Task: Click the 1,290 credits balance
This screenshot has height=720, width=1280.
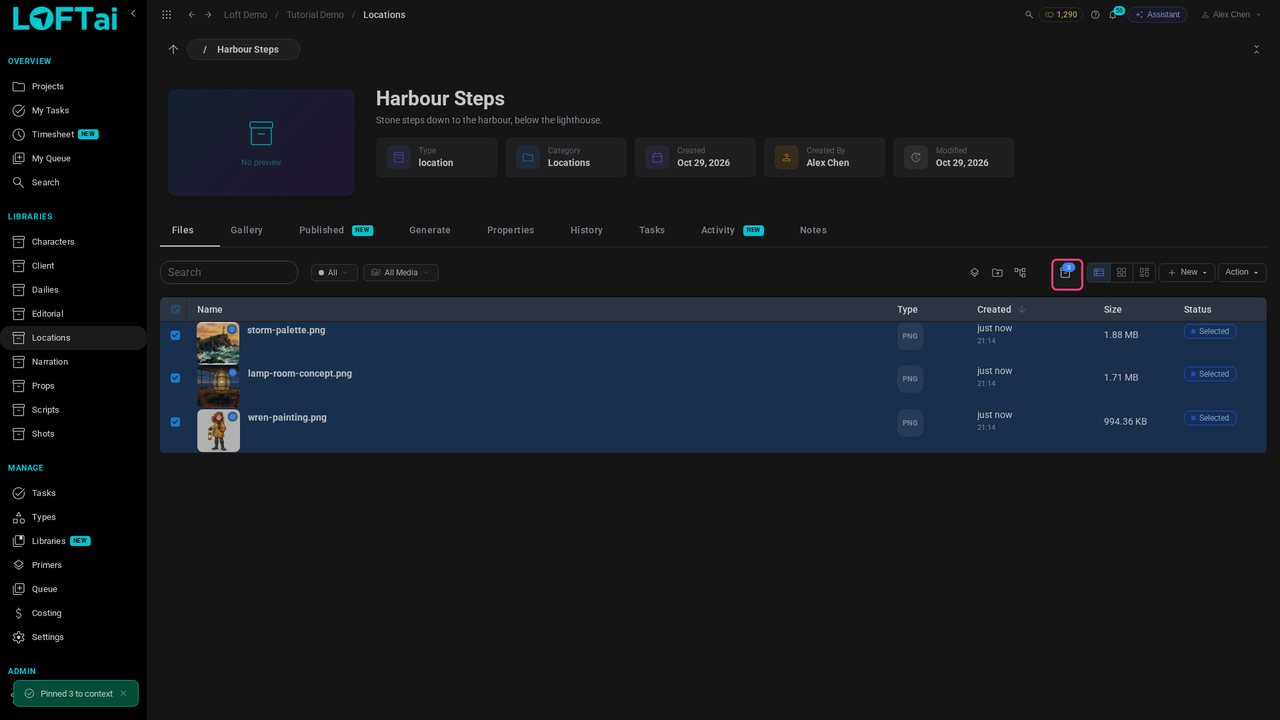Action: [1061, 15]
